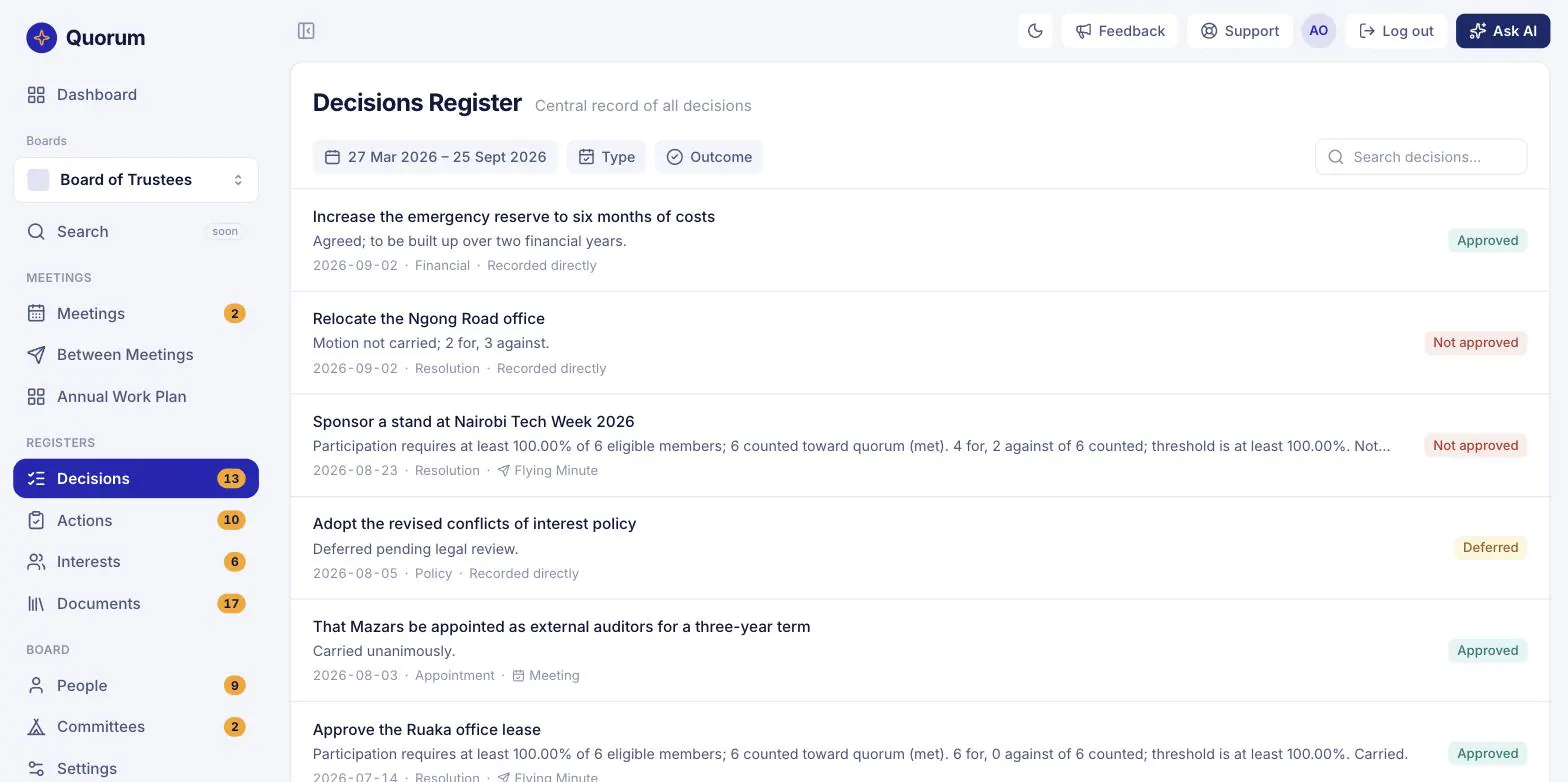Click the Log out button
Viewport: 1568px width, 782px height.
[x=1396, y=31]
